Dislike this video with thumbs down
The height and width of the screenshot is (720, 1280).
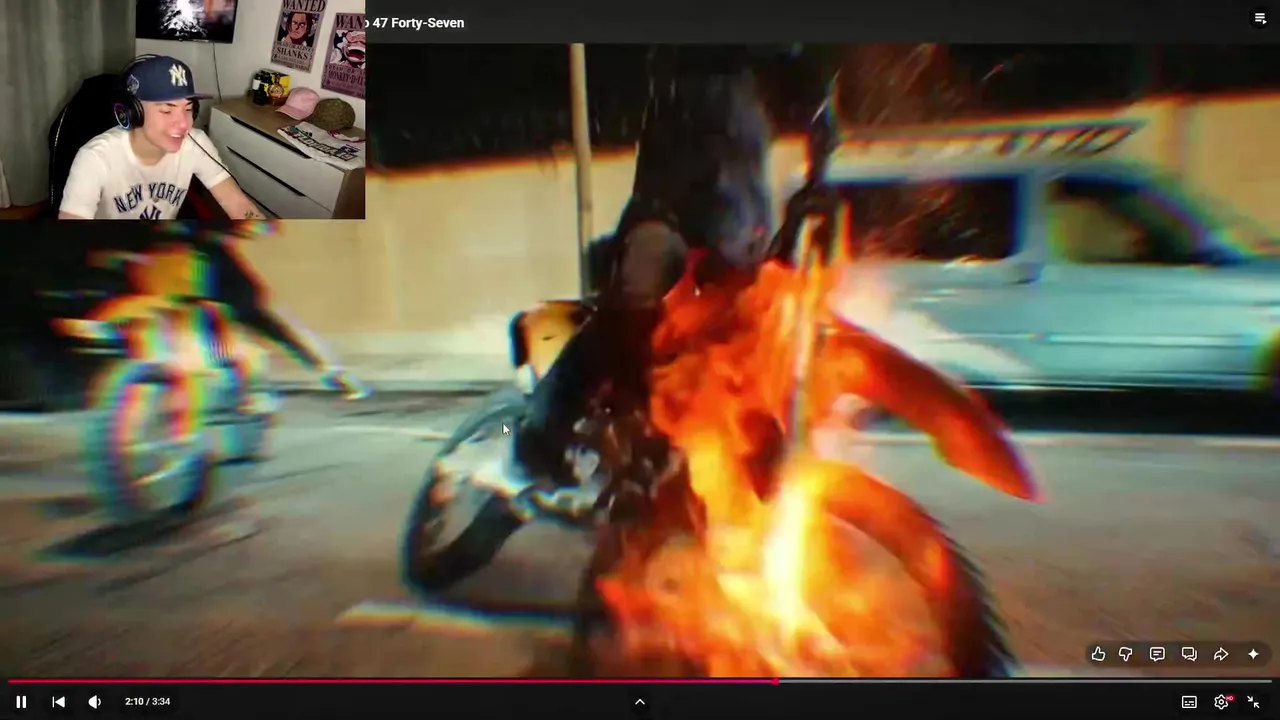1126,654
